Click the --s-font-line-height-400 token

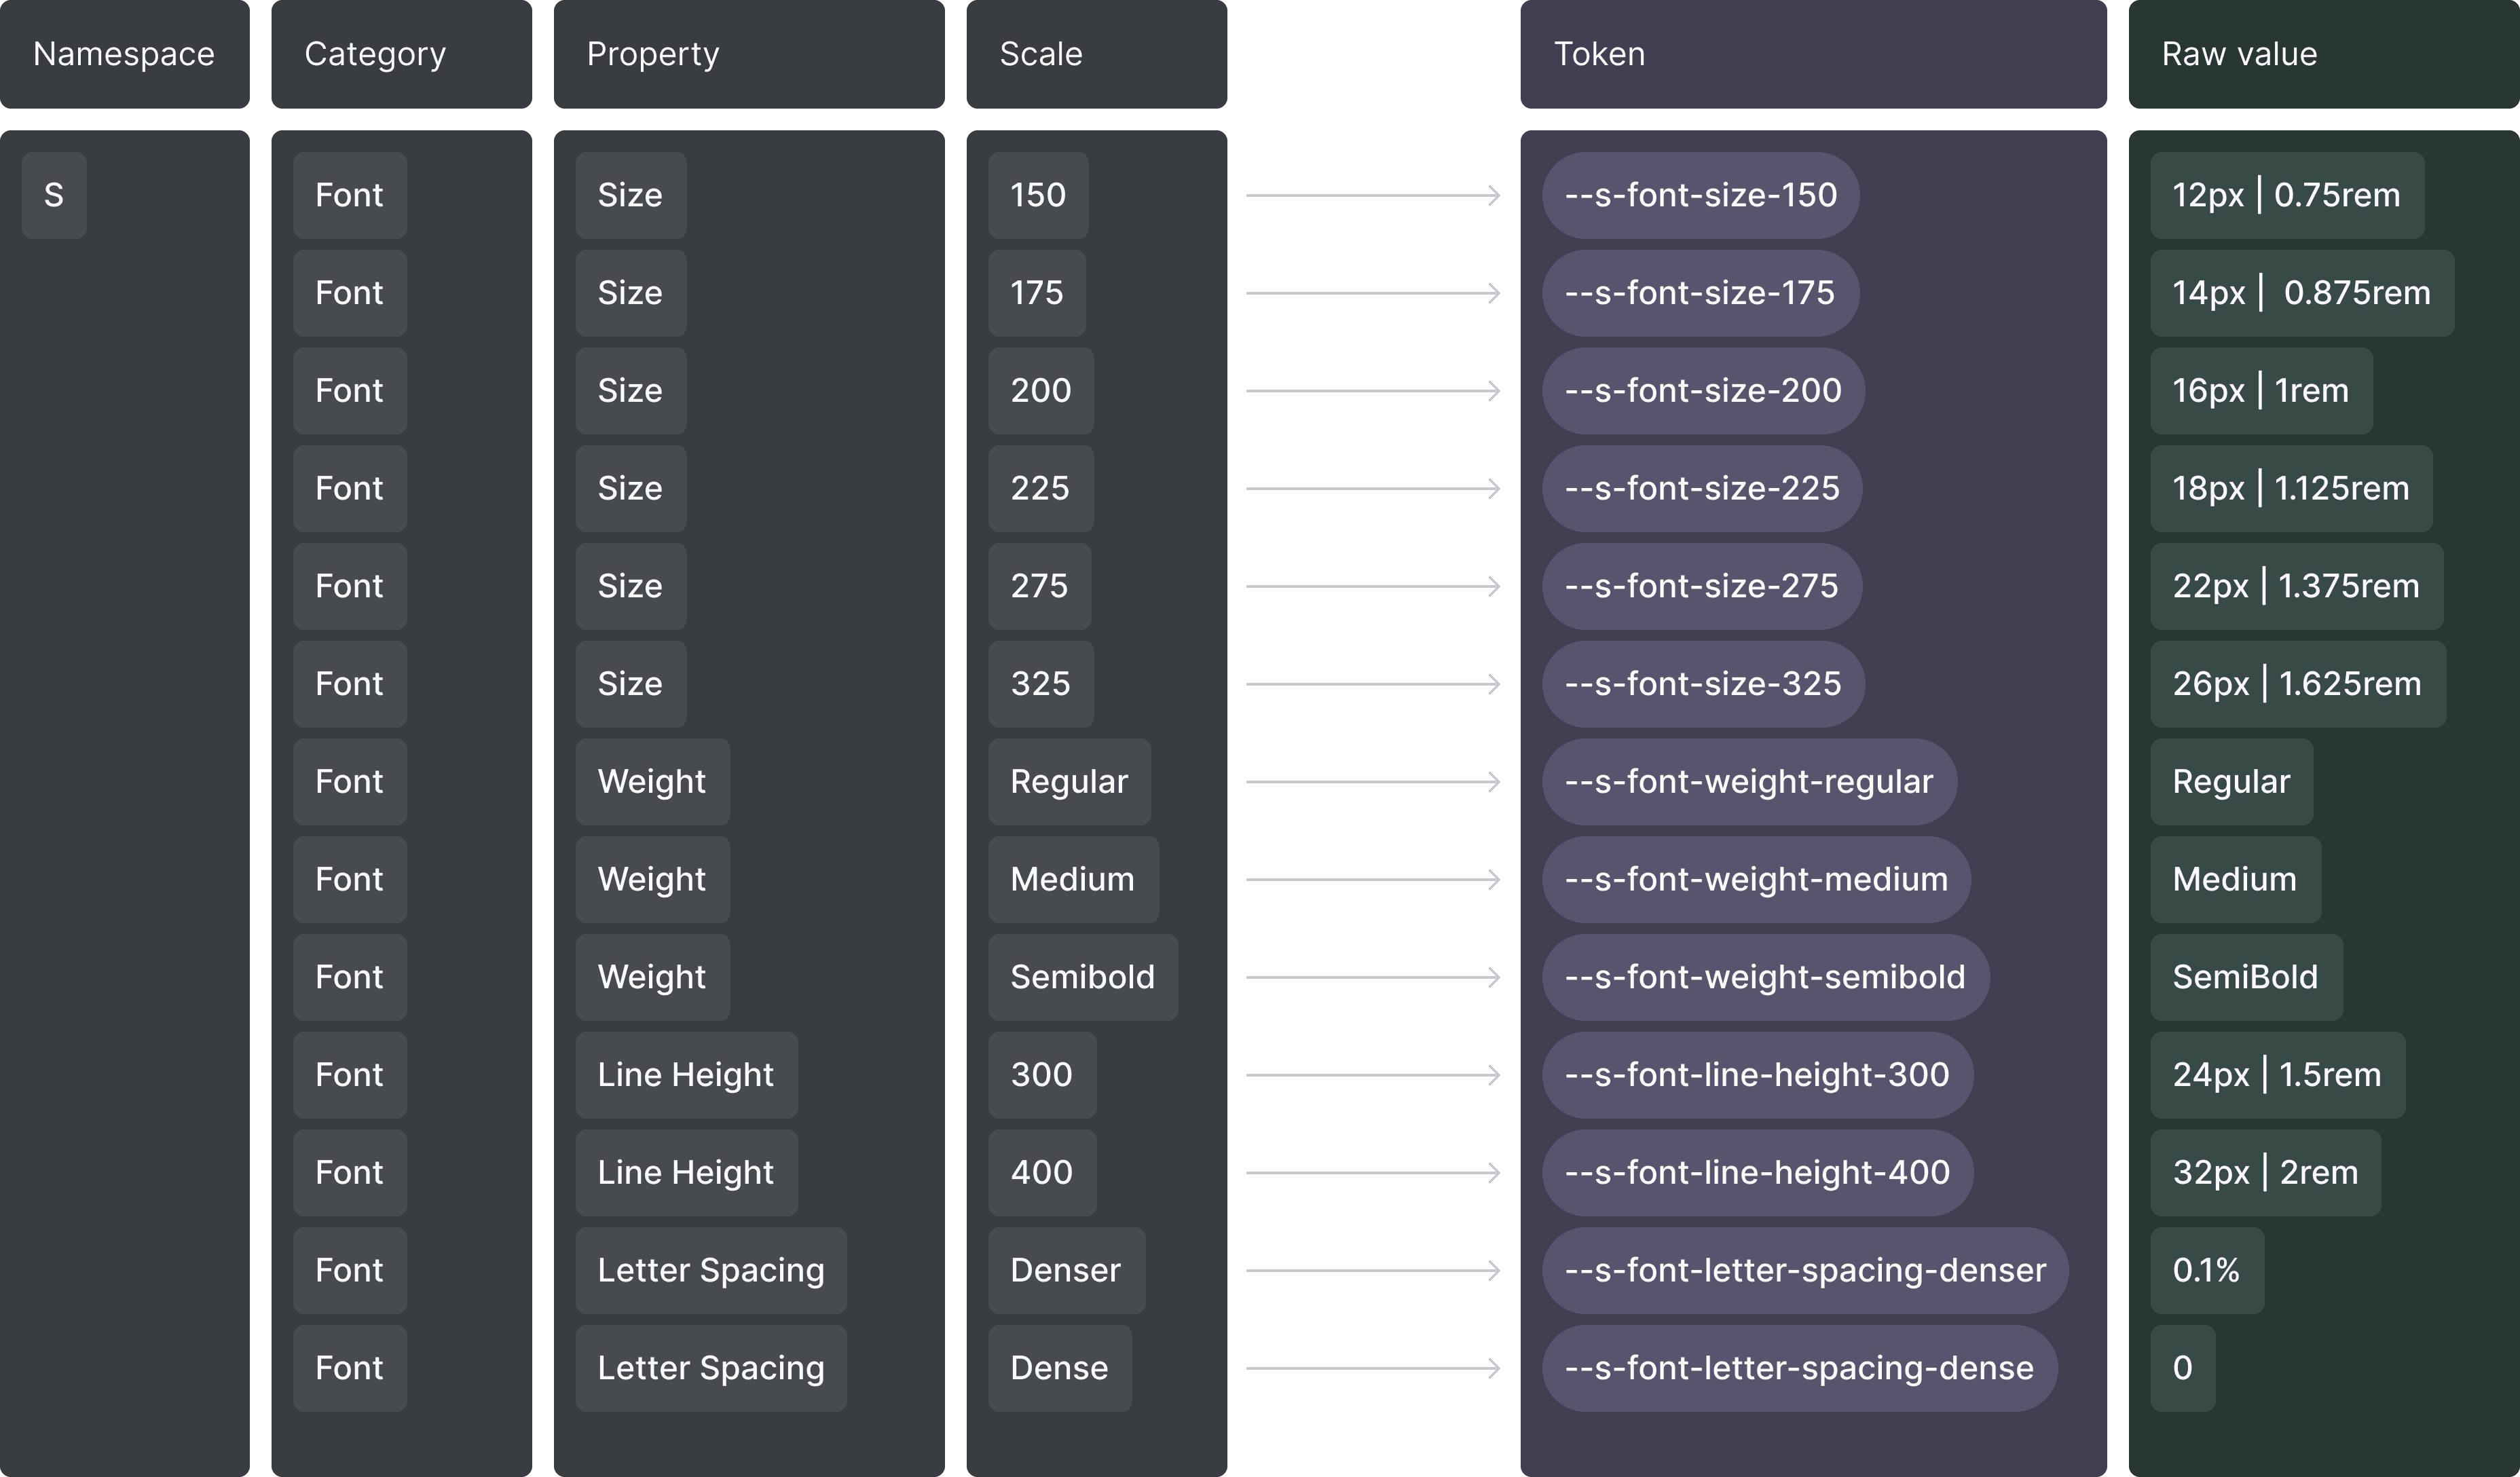(x=1757, y=1172)
